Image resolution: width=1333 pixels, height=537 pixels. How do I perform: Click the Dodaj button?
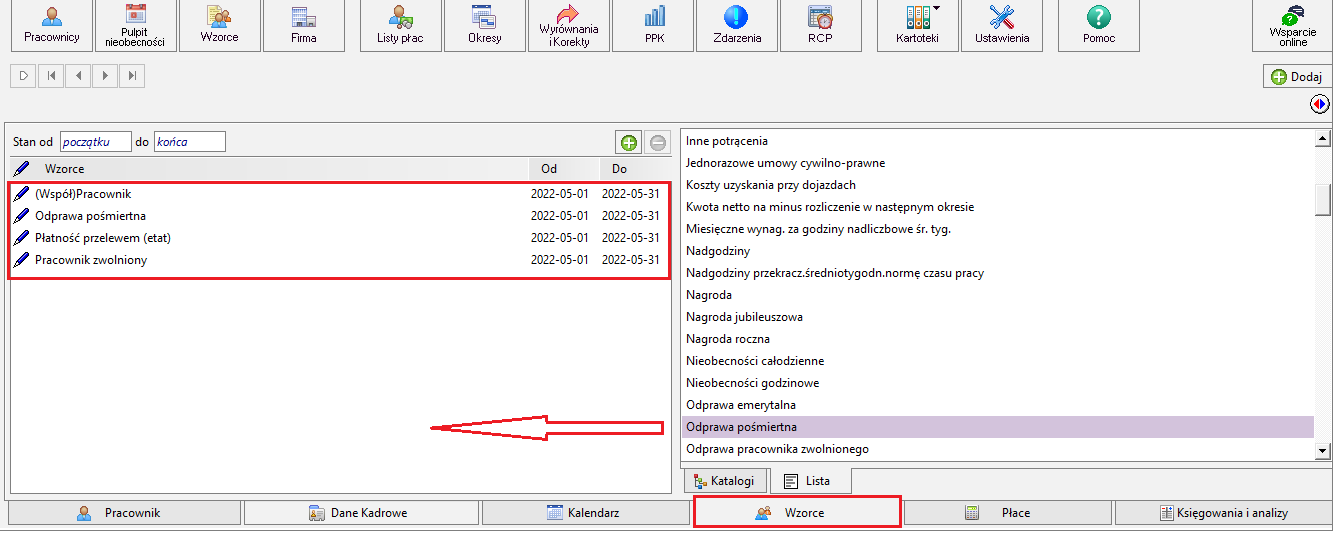click(1295, 77)
